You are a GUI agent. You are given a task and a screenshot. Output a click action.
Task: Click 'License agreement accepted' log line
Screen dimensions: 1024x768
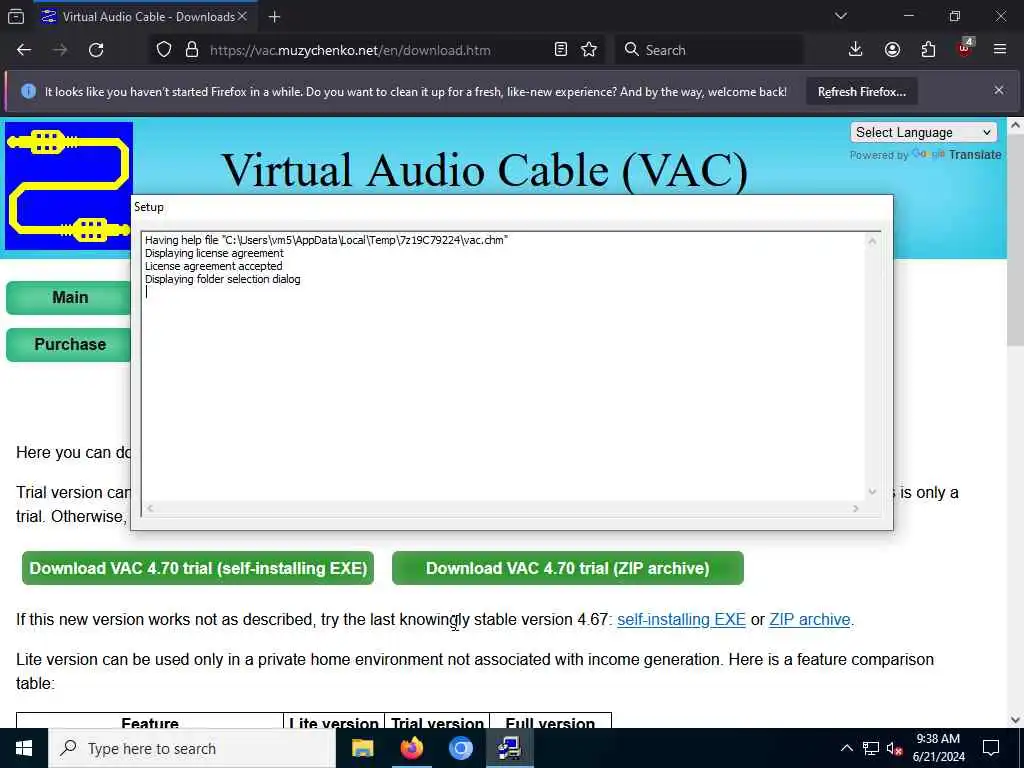[214, 266]
